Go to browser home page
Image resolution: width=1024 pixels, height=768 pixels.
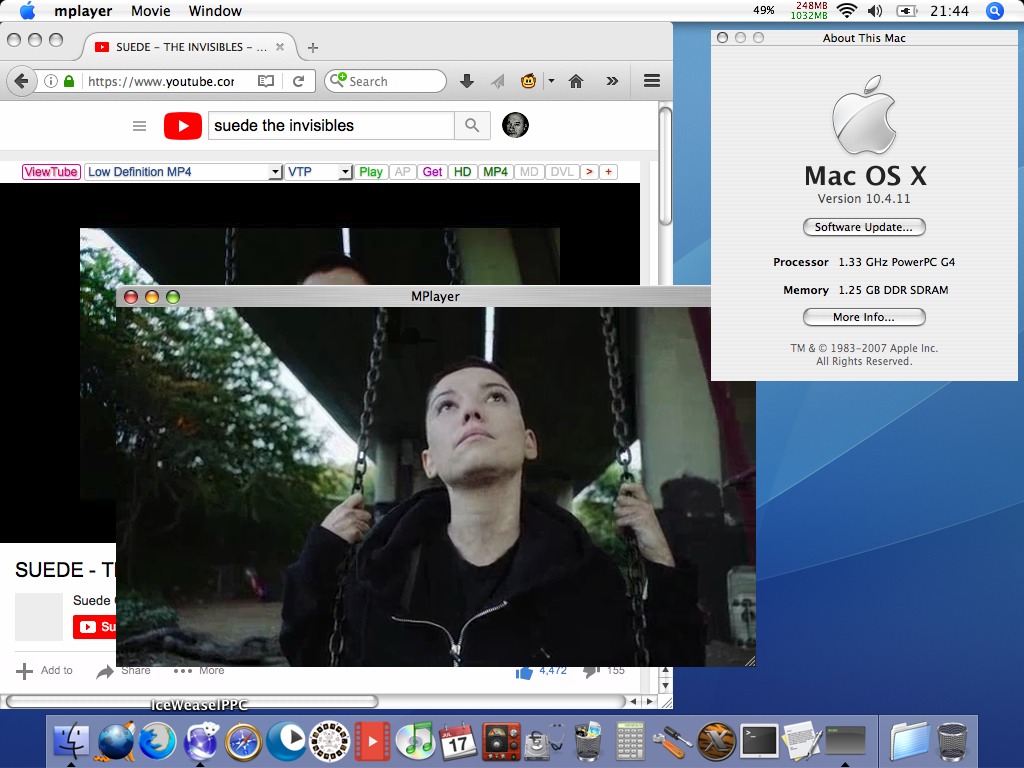[x=575, y=81]
